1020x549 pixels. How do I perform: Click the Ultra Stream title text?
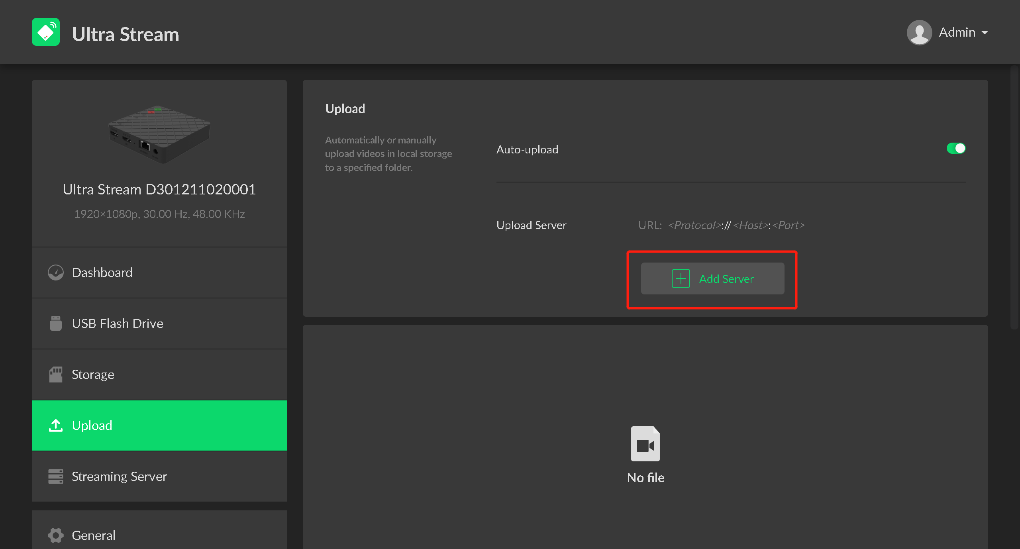(x=126, y=34)
